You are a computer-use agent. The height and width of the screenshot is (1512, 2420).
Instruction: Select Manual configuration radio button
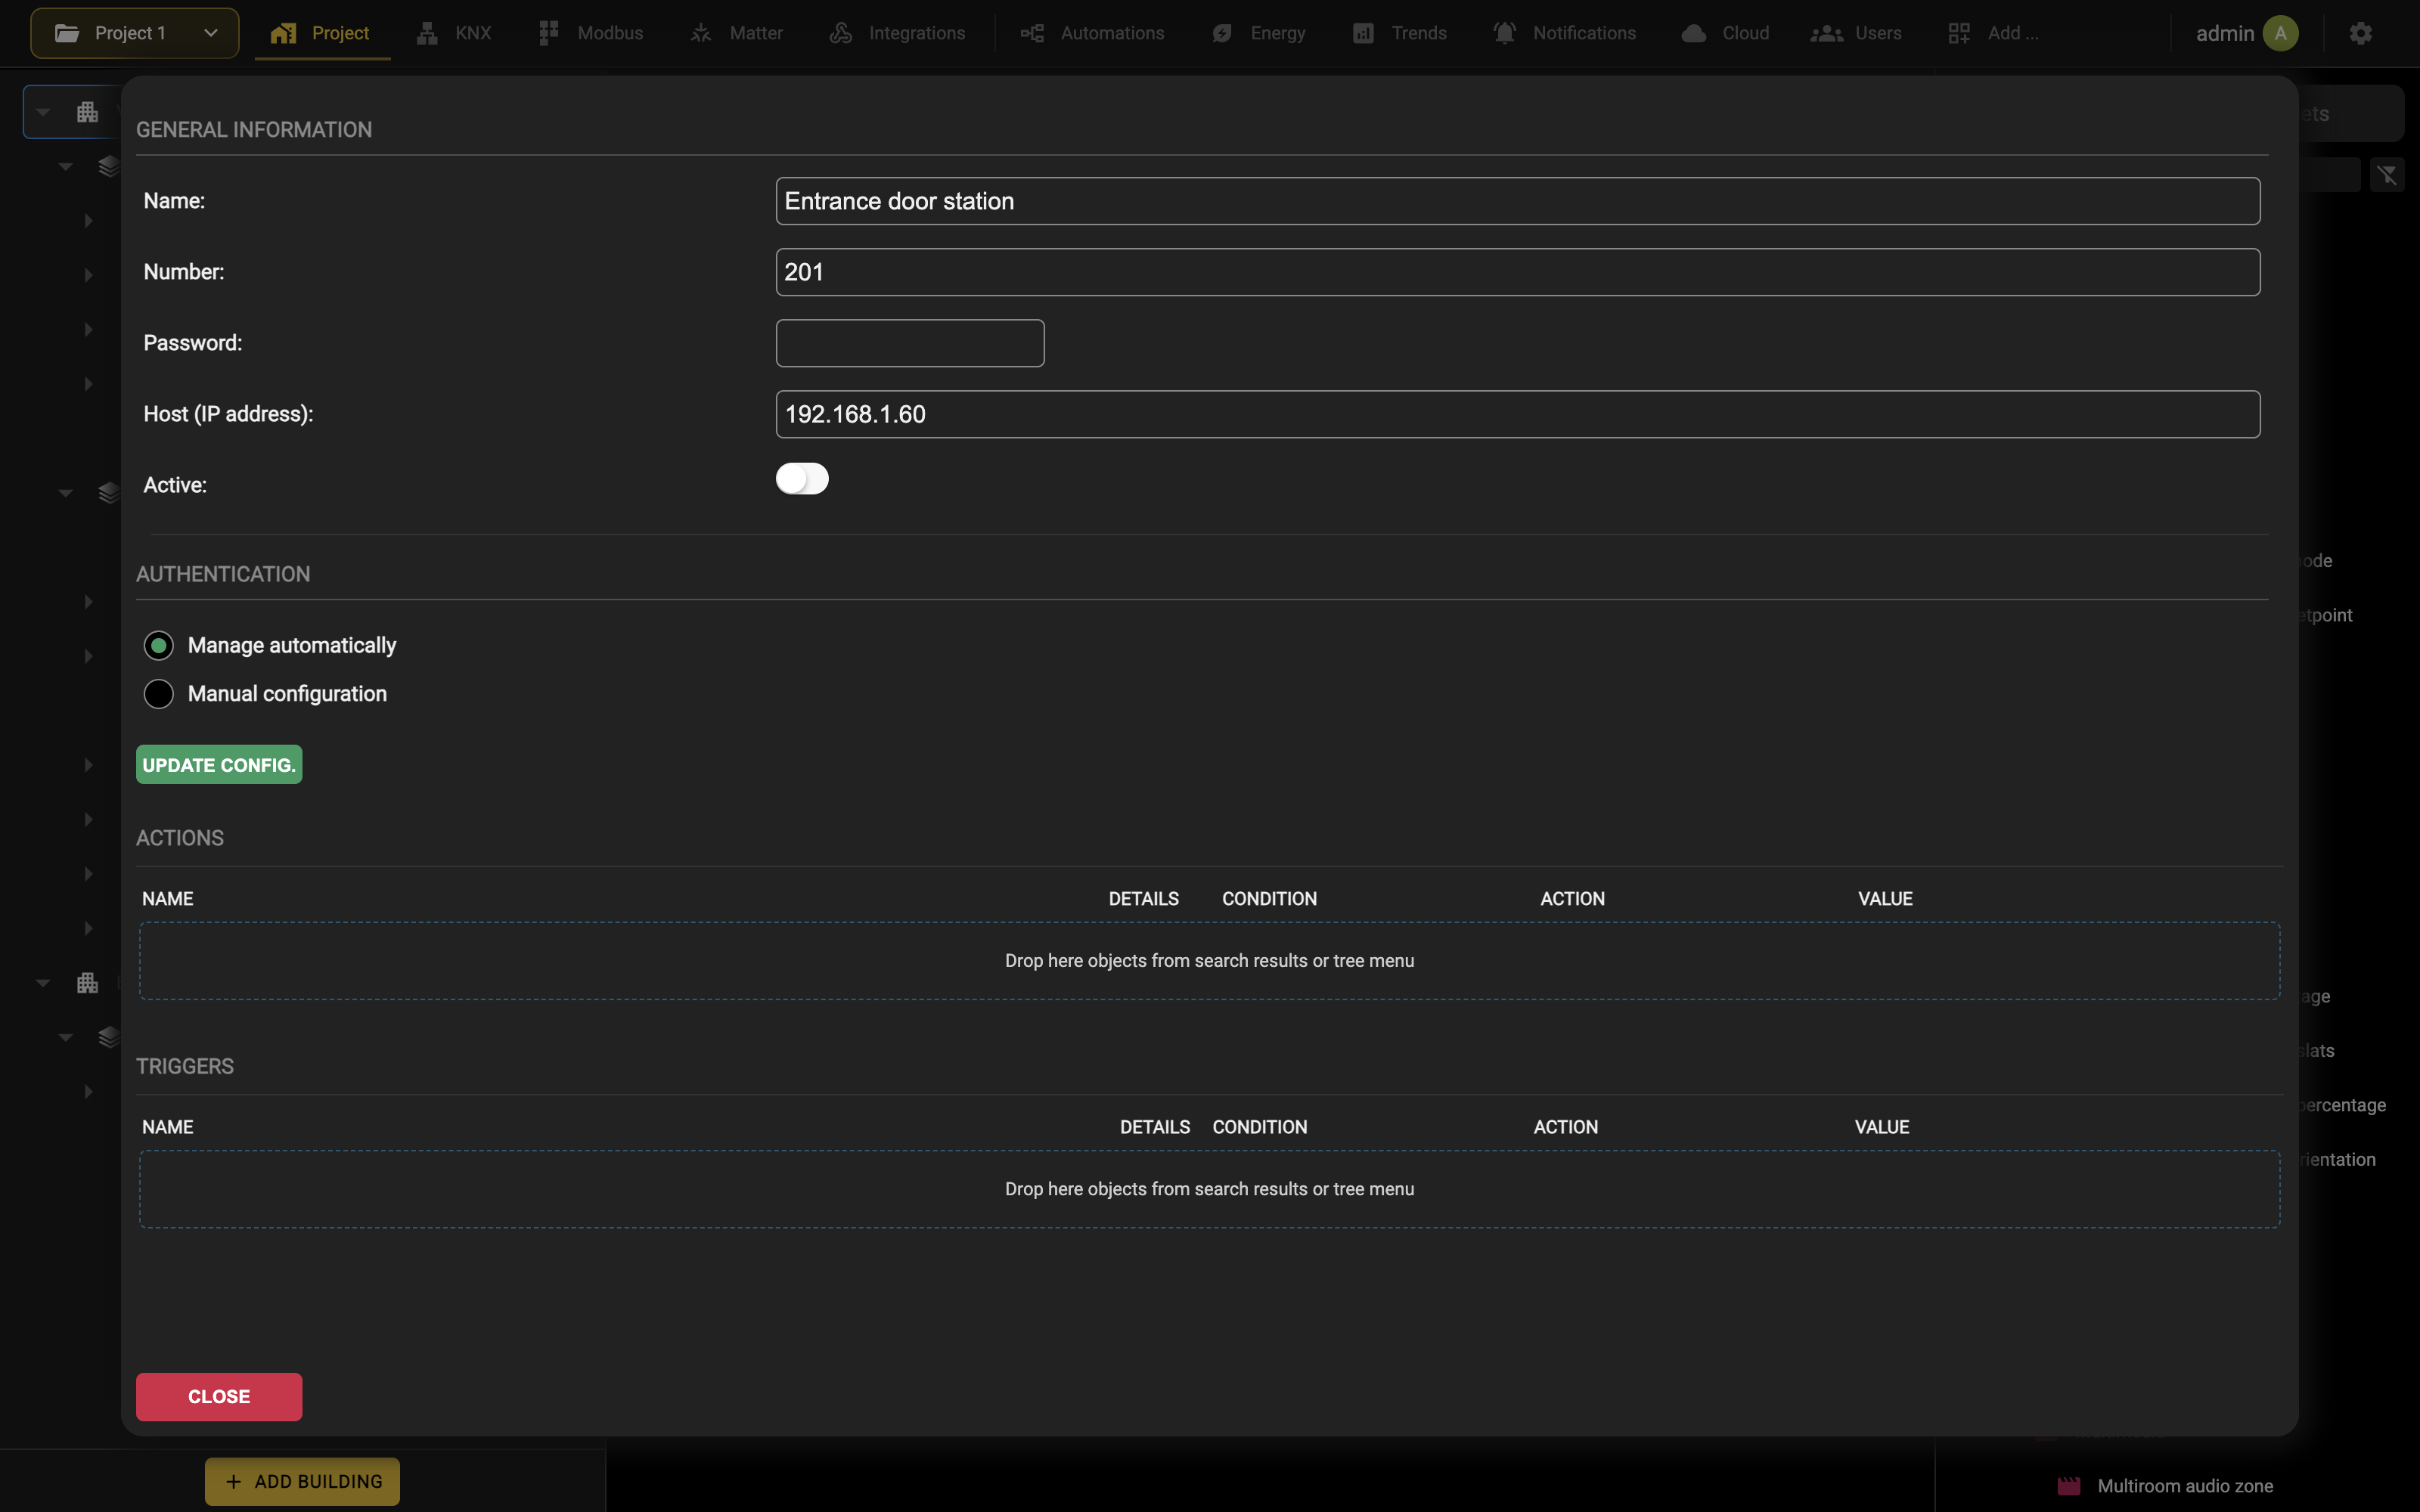[x=159, y=694]
